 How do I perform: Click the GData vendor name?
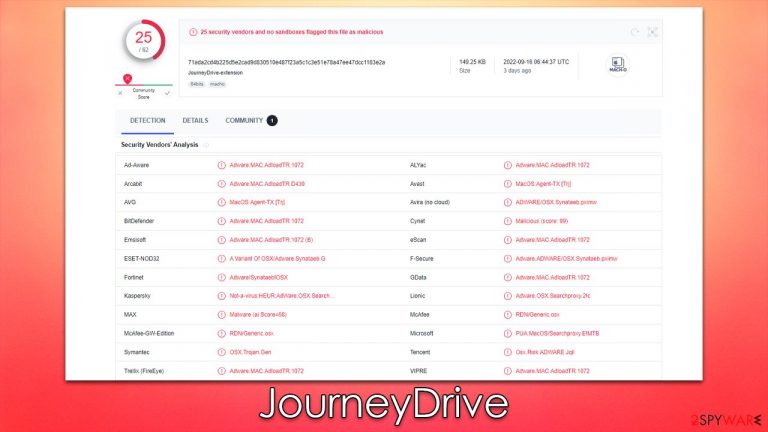pos(418,277)
